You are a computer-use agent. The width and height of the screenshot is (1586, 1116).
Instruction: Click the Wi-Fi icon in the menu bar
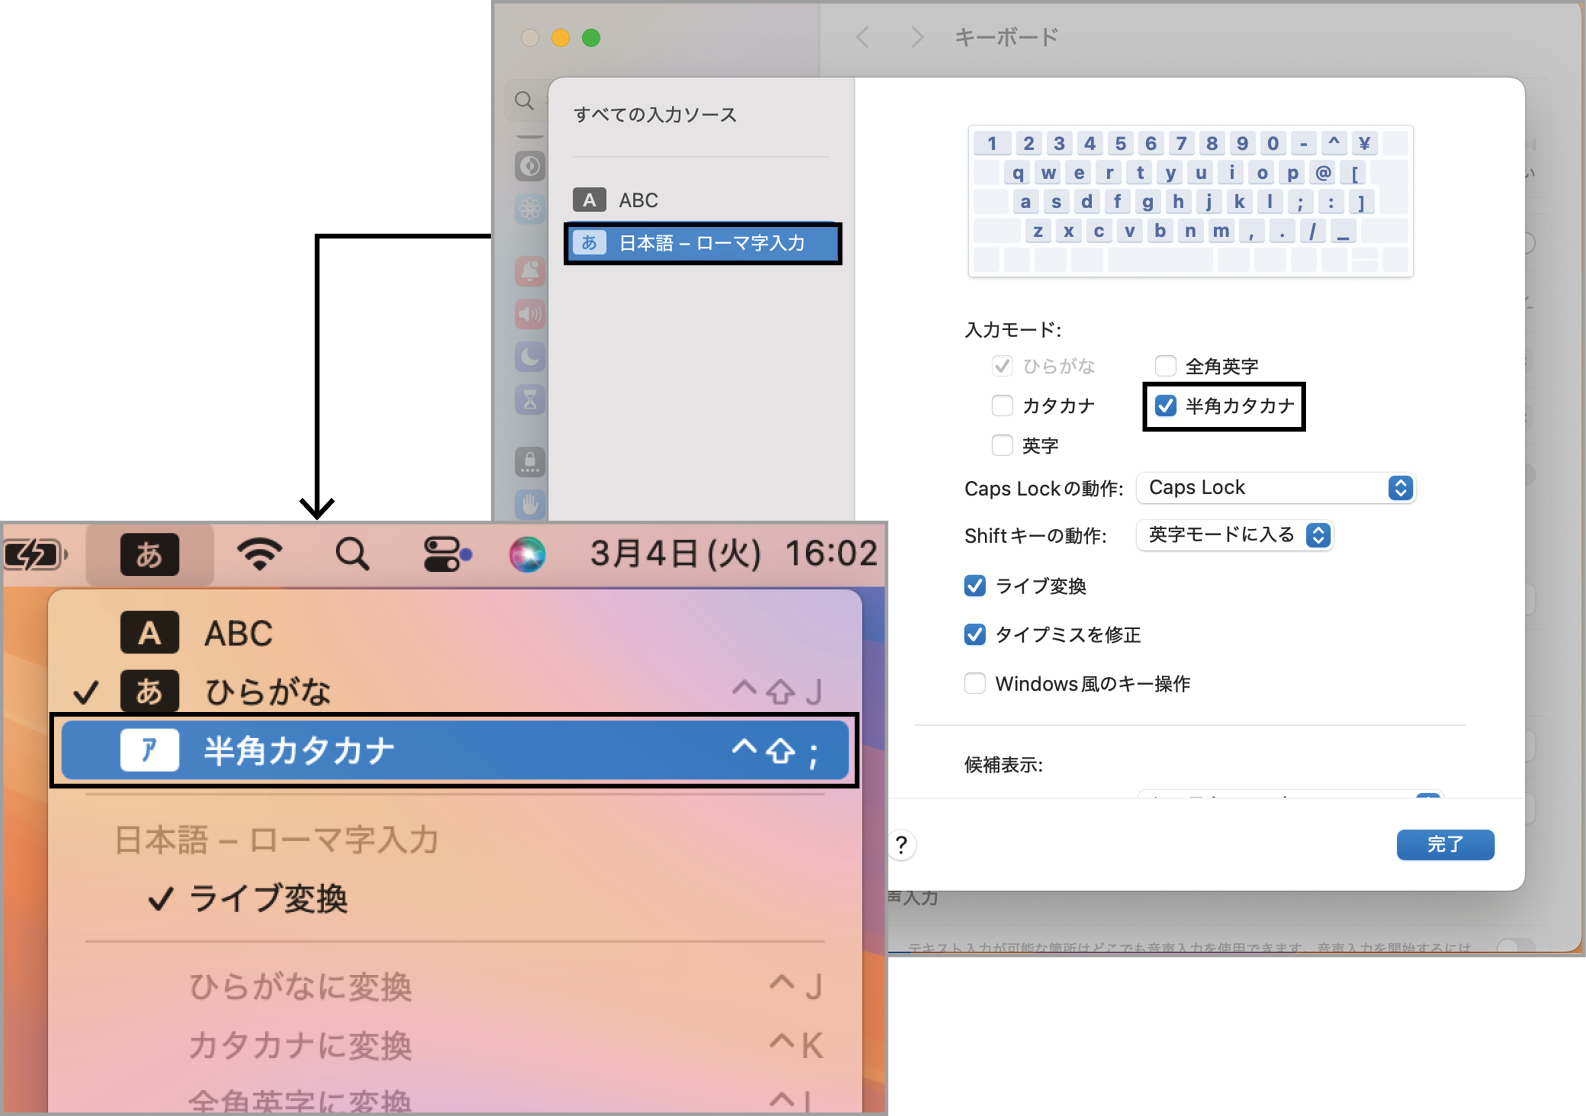259,553
